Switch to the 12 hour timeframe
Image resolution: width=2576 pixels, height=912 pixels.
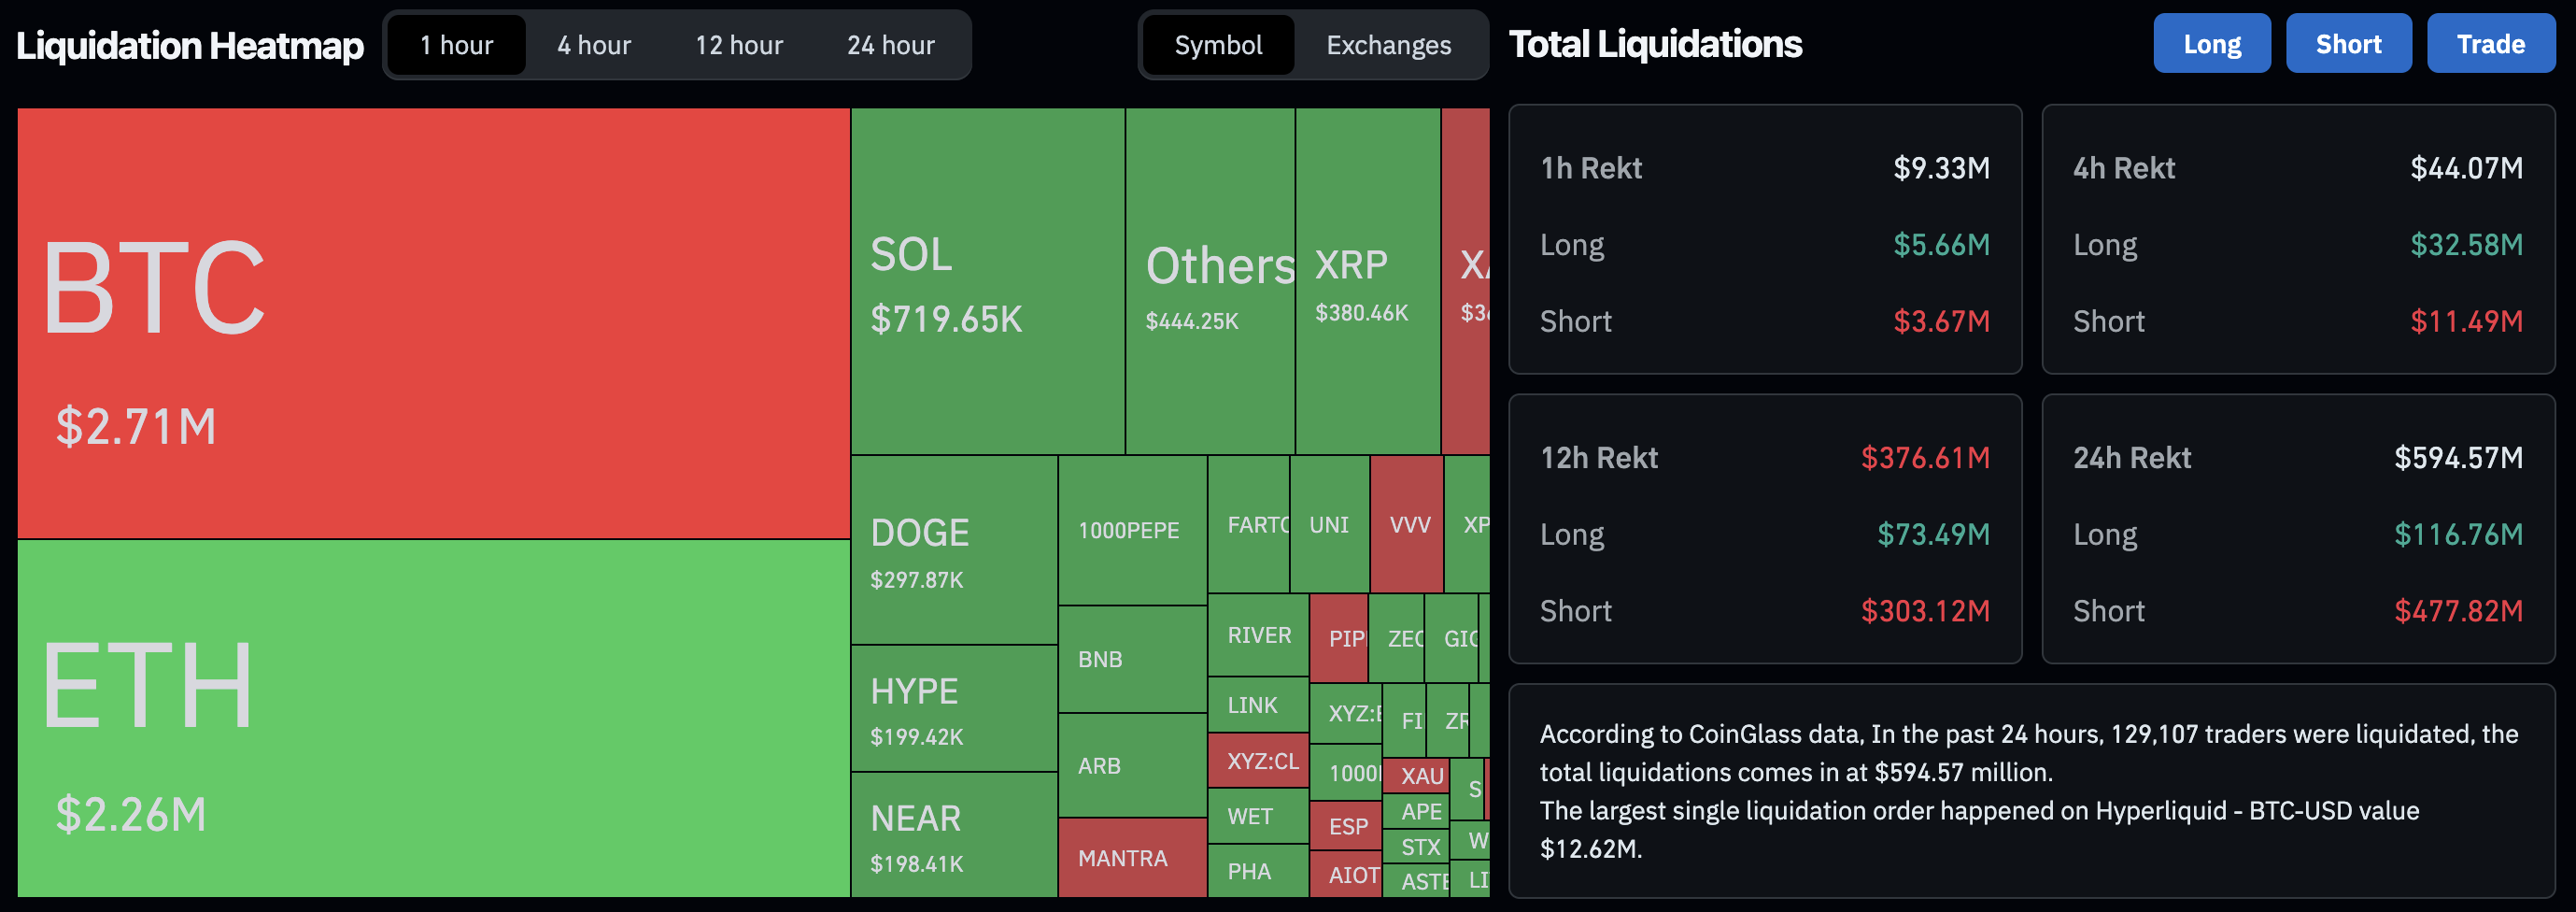click(739, 45)
